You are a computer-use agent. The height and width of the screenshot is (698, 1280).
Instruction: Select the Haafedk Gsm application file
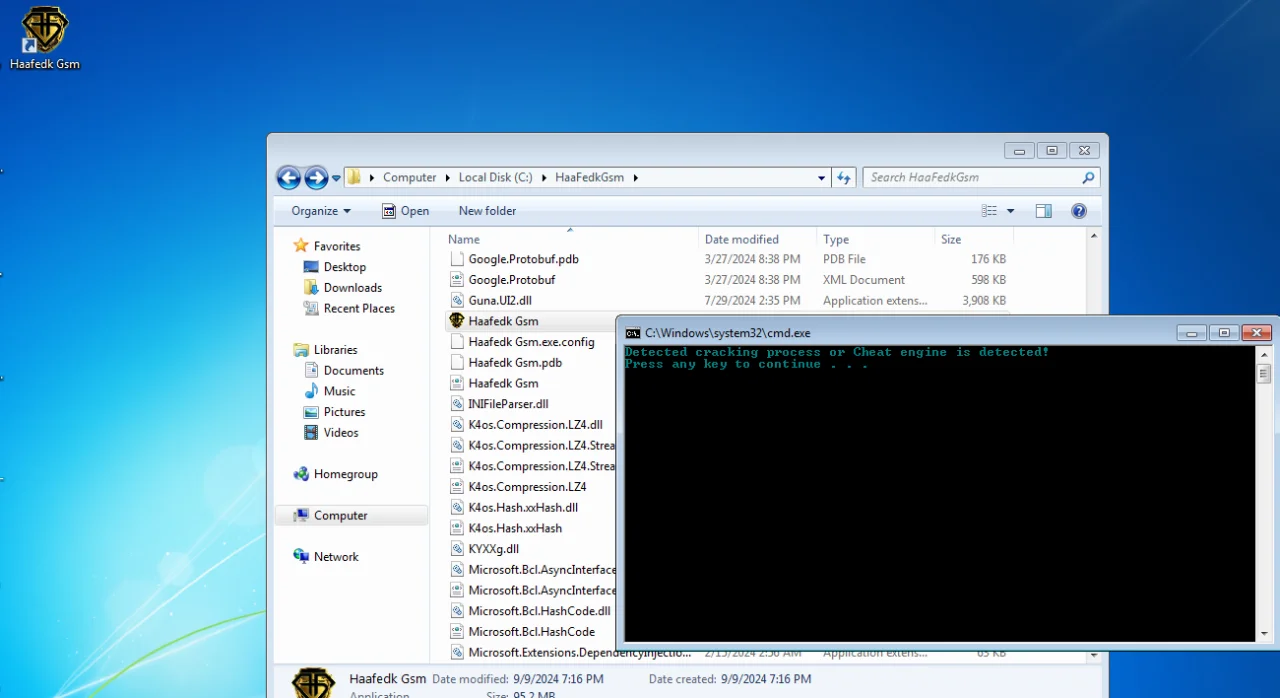(503, 321)
